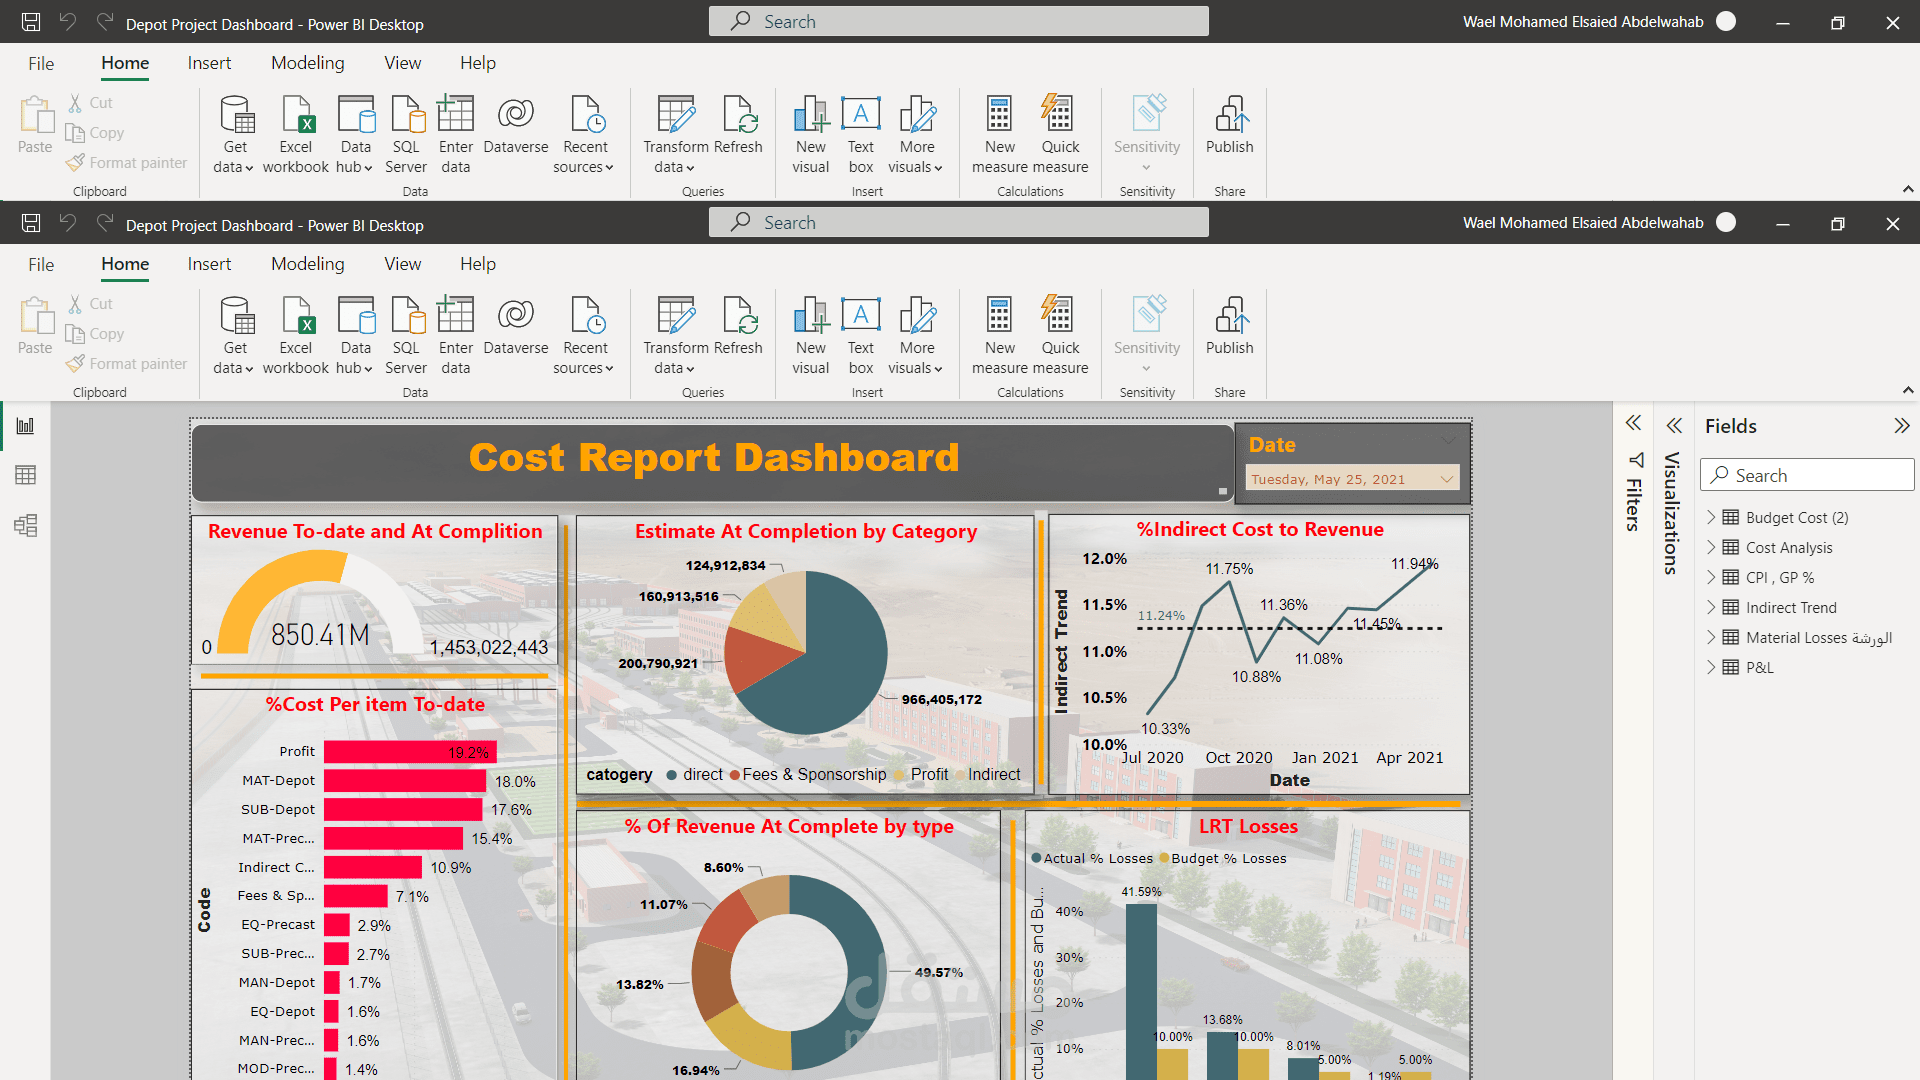1920x1080 pixels.
Task: Expand the Indirect Trend table
Action: tap(1711, 607)
